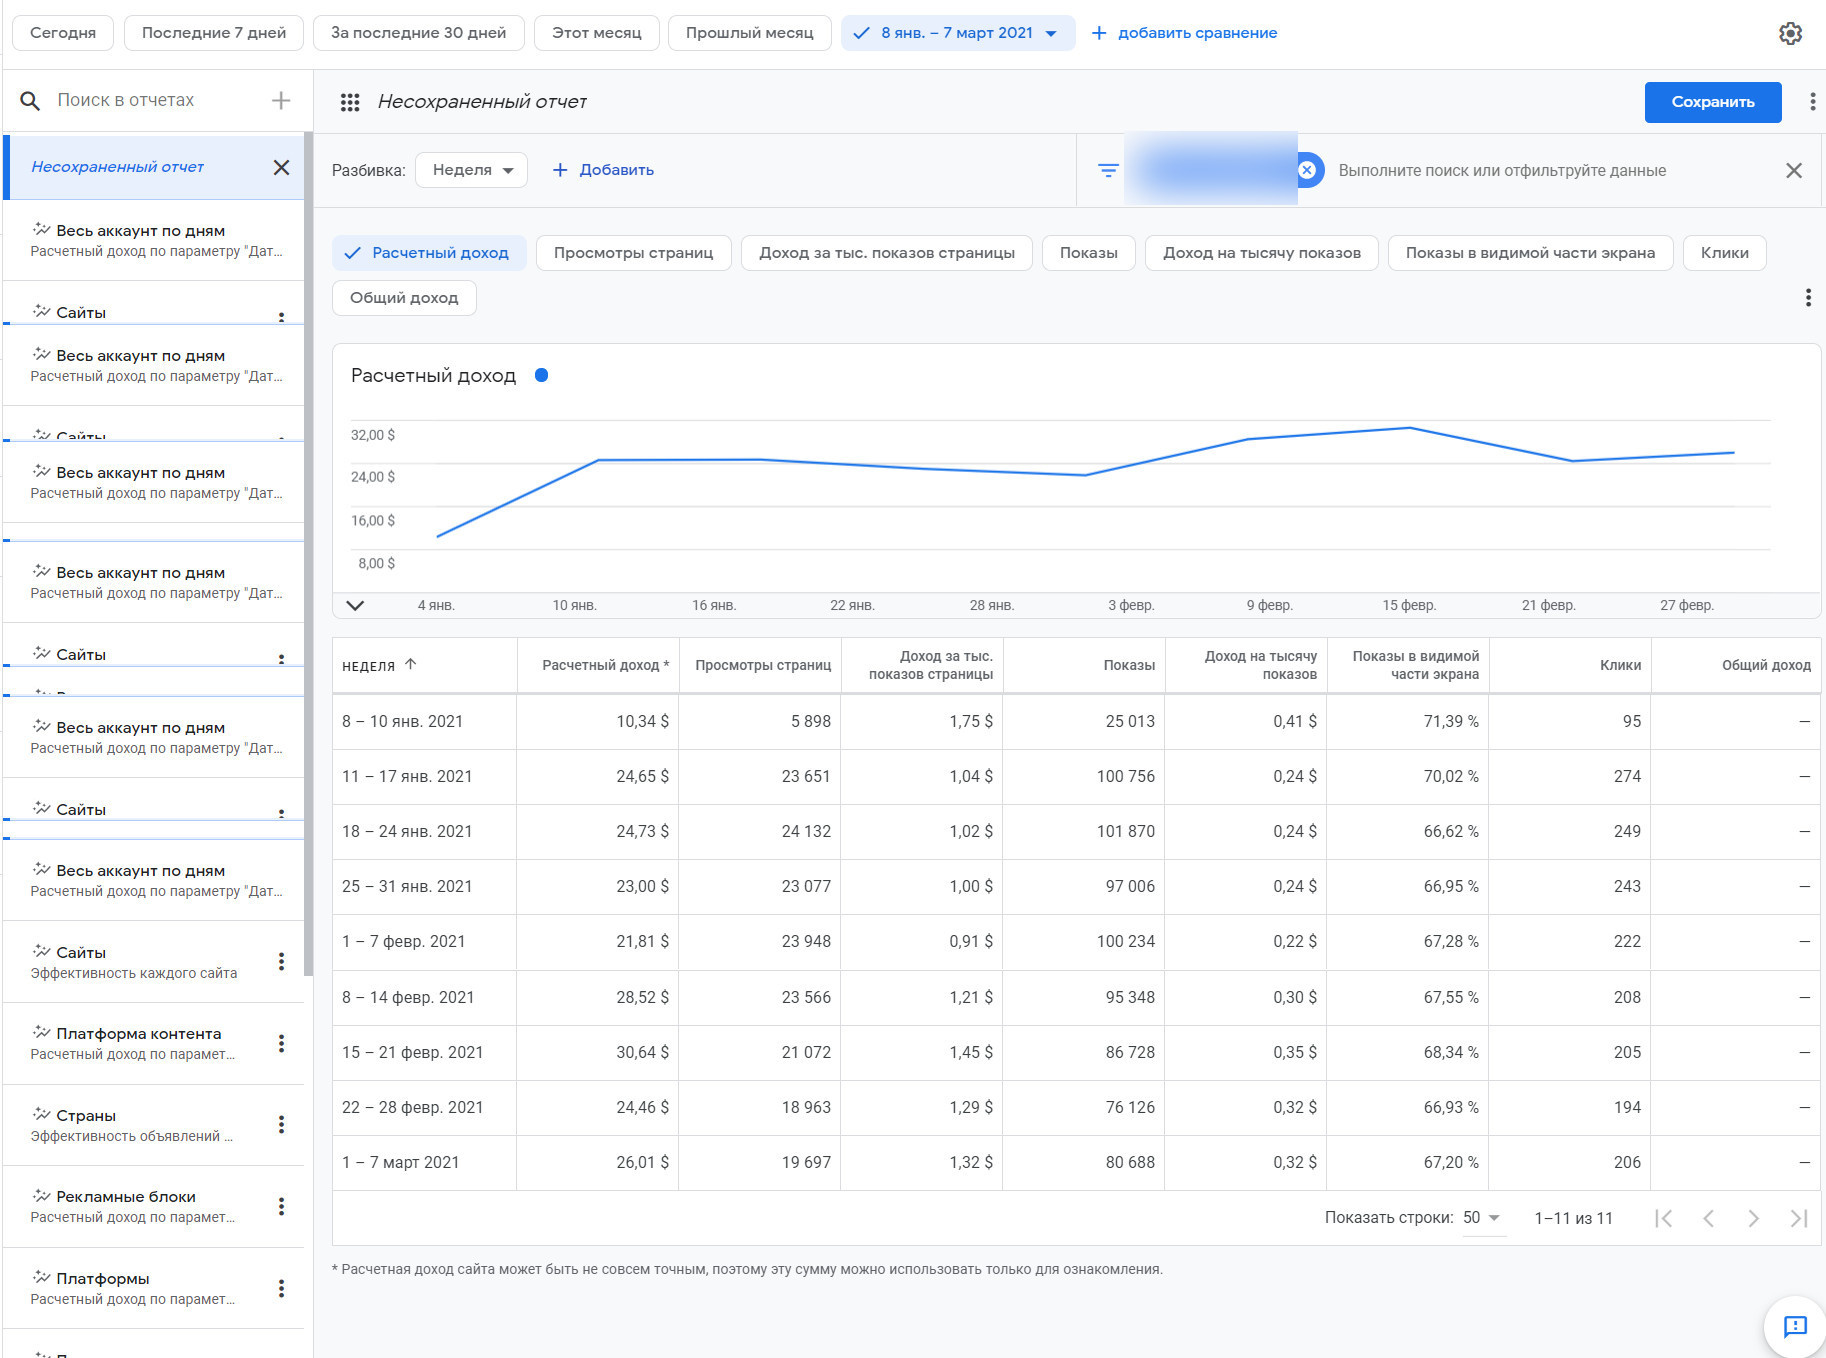
Task: Open the nine-dot grid icon beside report title
Action: coord(350,102)
